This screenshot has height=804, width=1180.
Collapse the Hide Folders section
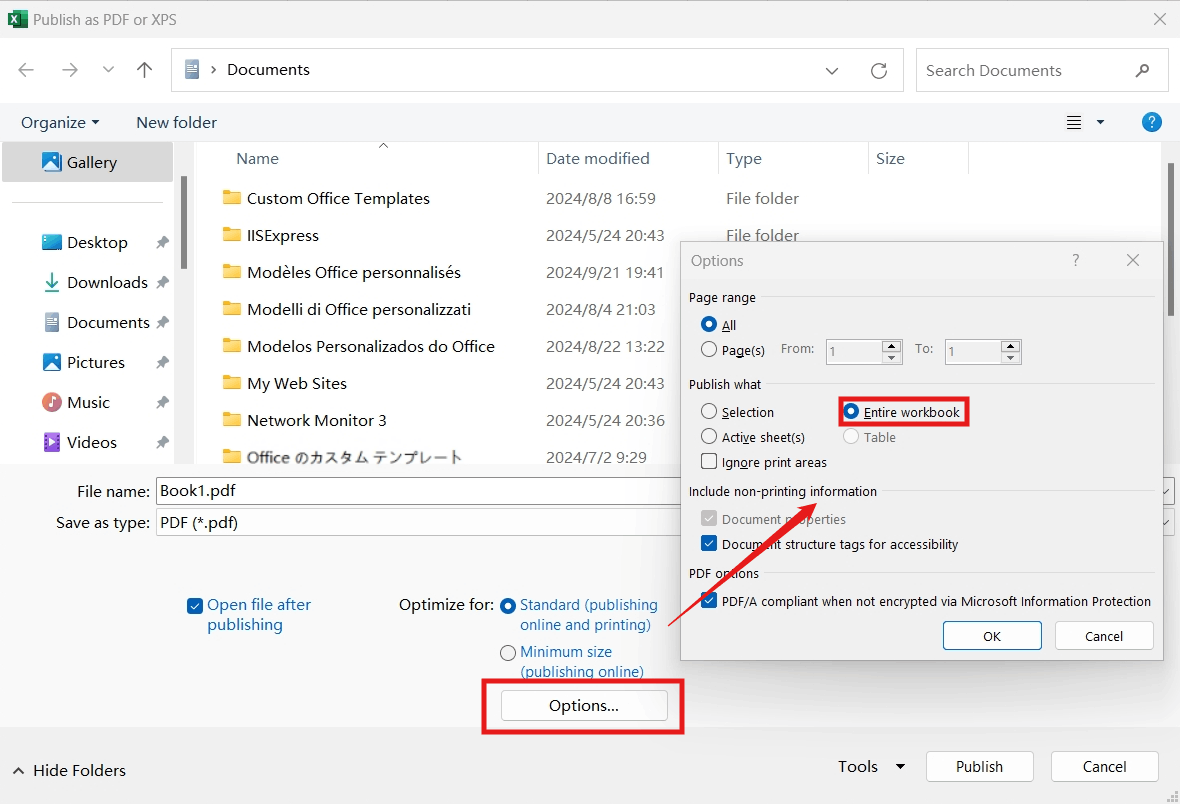[x=68, y=770]
